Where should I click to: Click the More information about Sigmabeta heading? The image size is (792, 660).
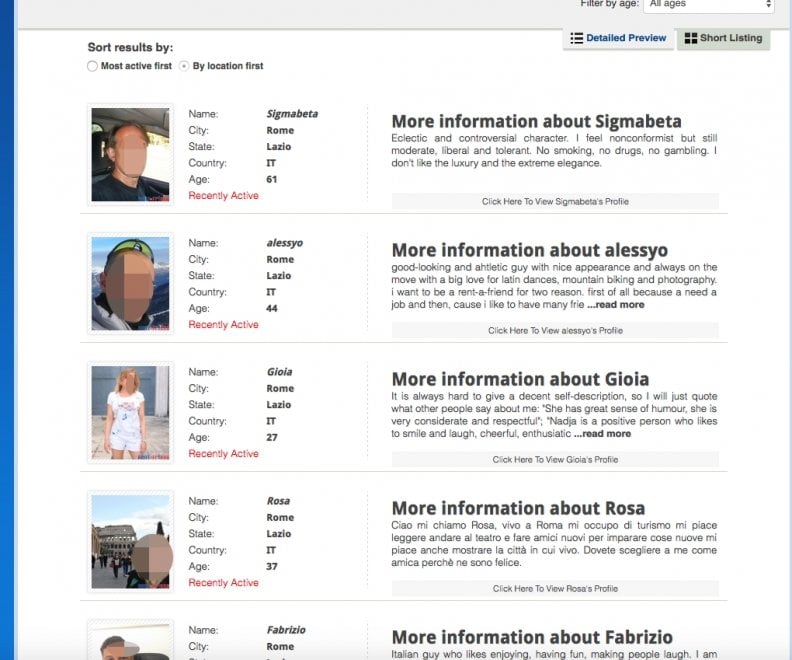point(536,122)
